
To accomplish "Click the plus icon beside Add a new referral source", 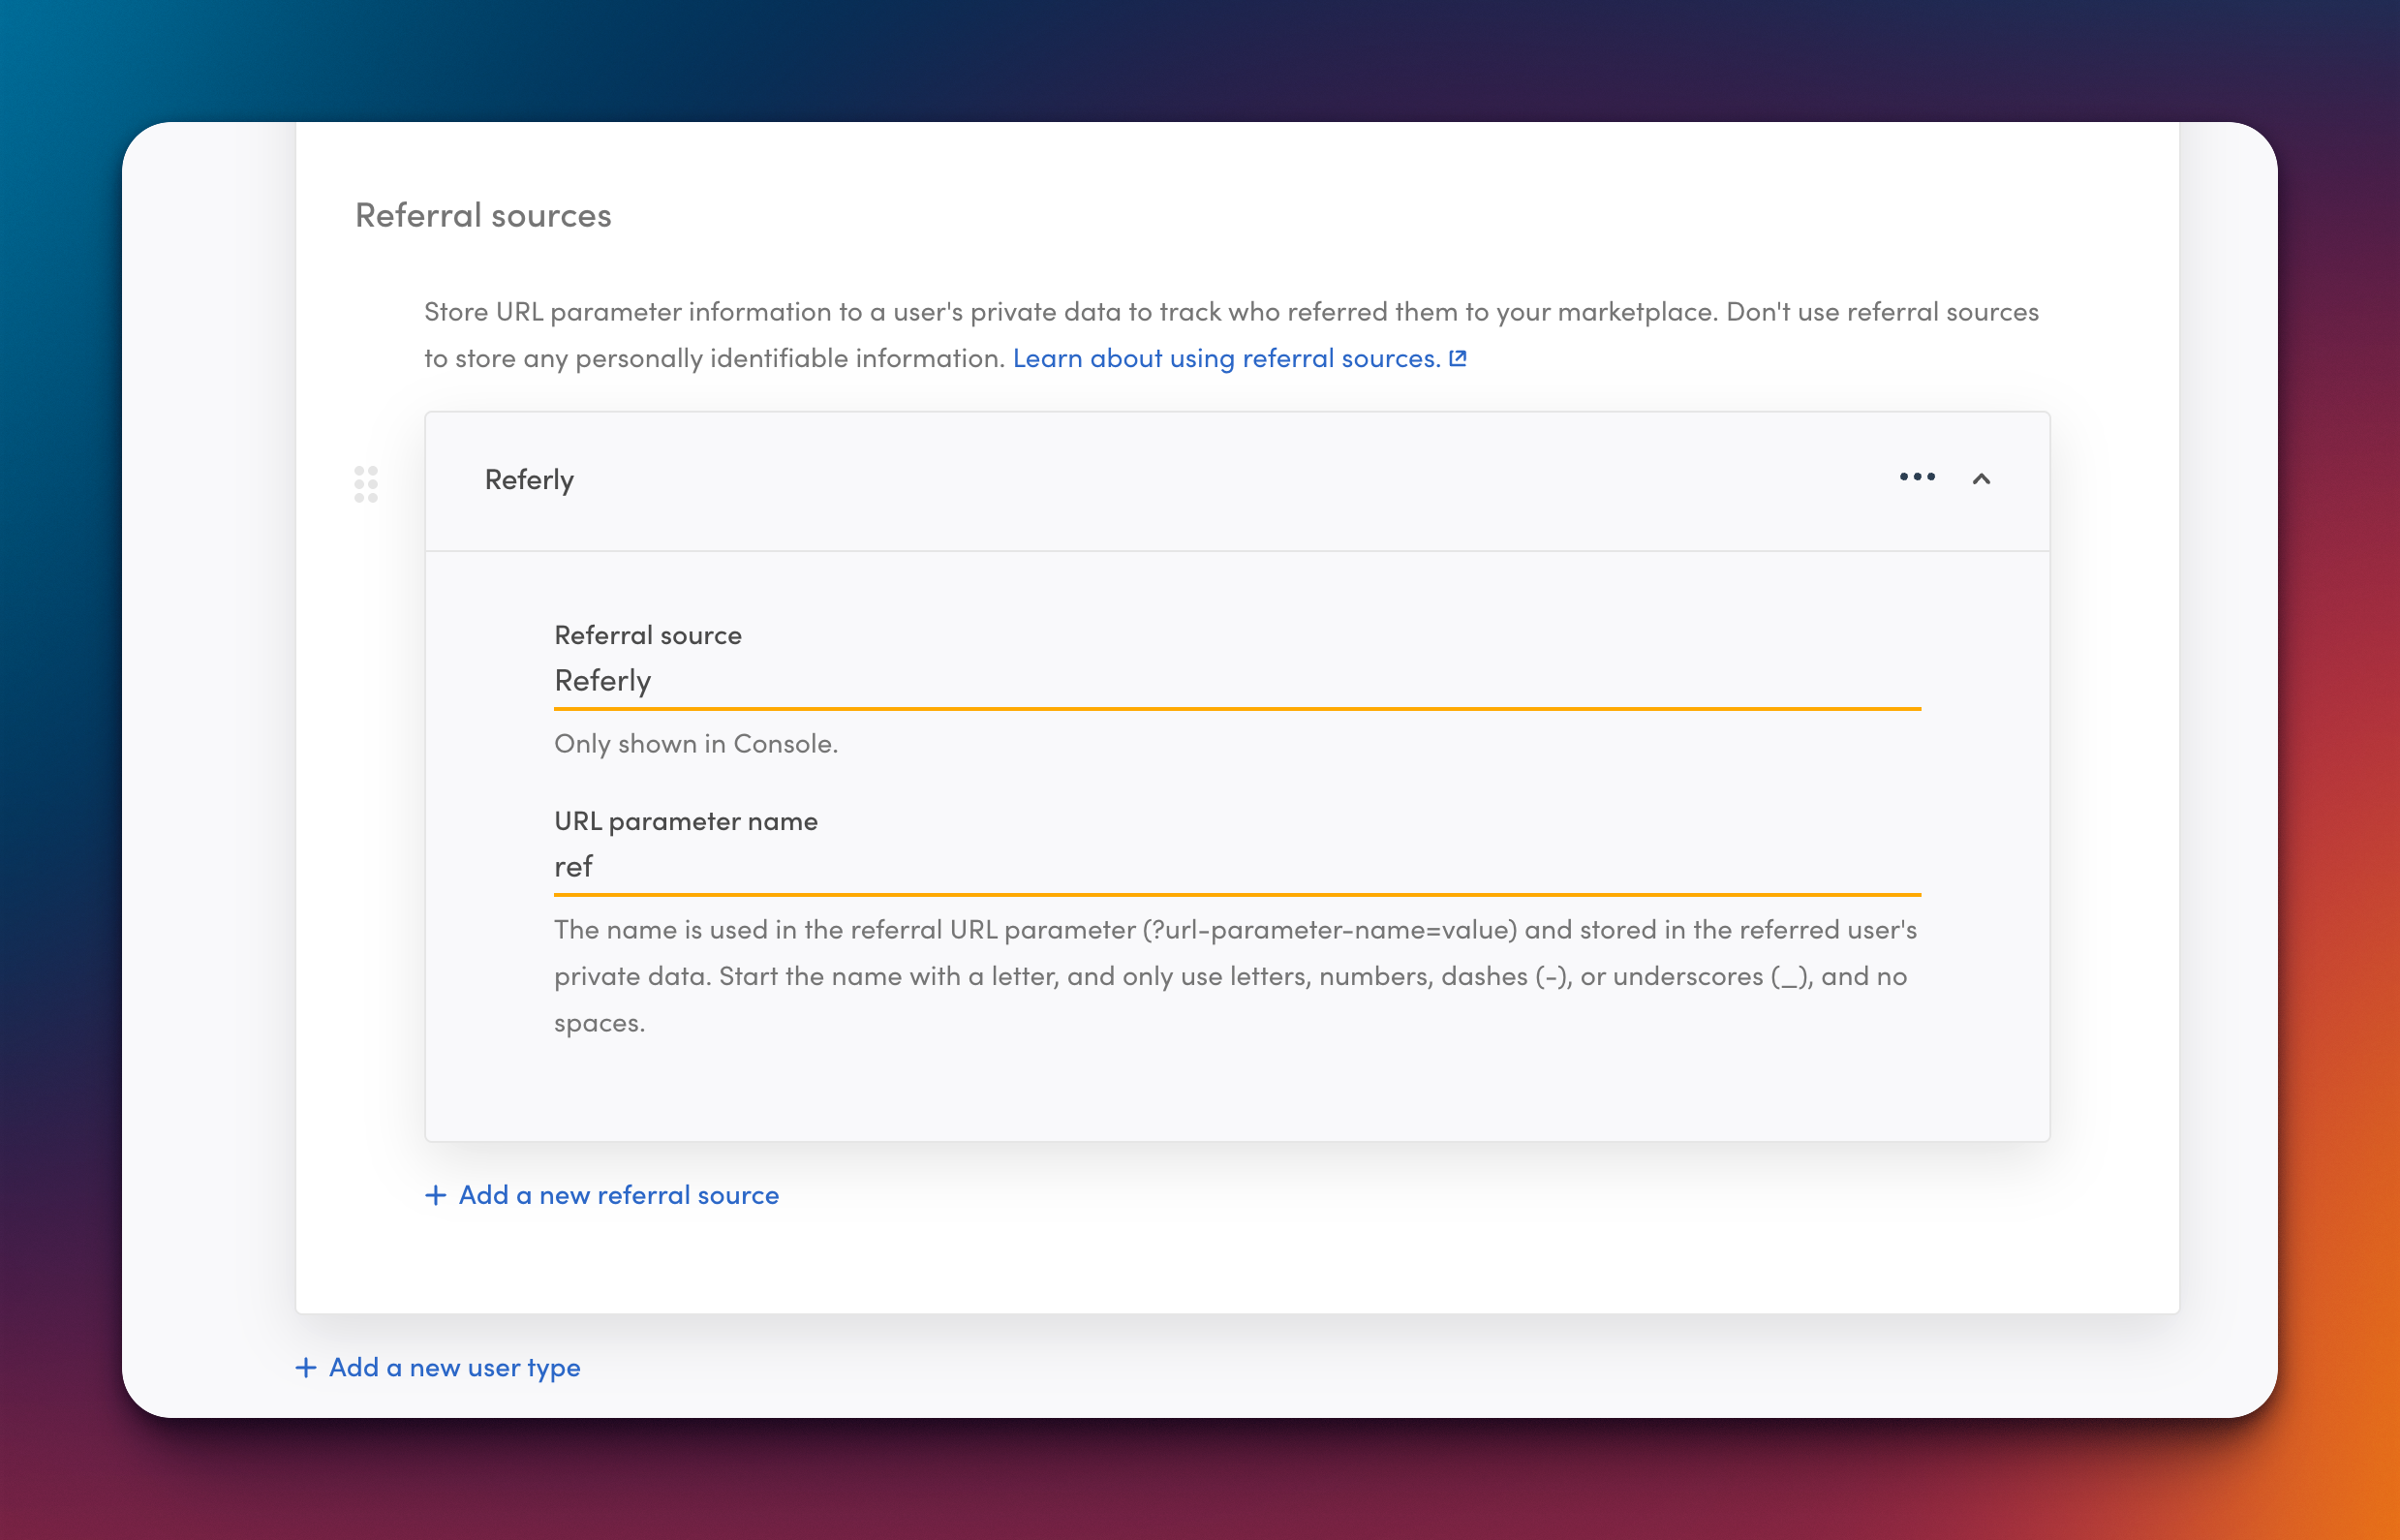I will tap(435, 1195).
